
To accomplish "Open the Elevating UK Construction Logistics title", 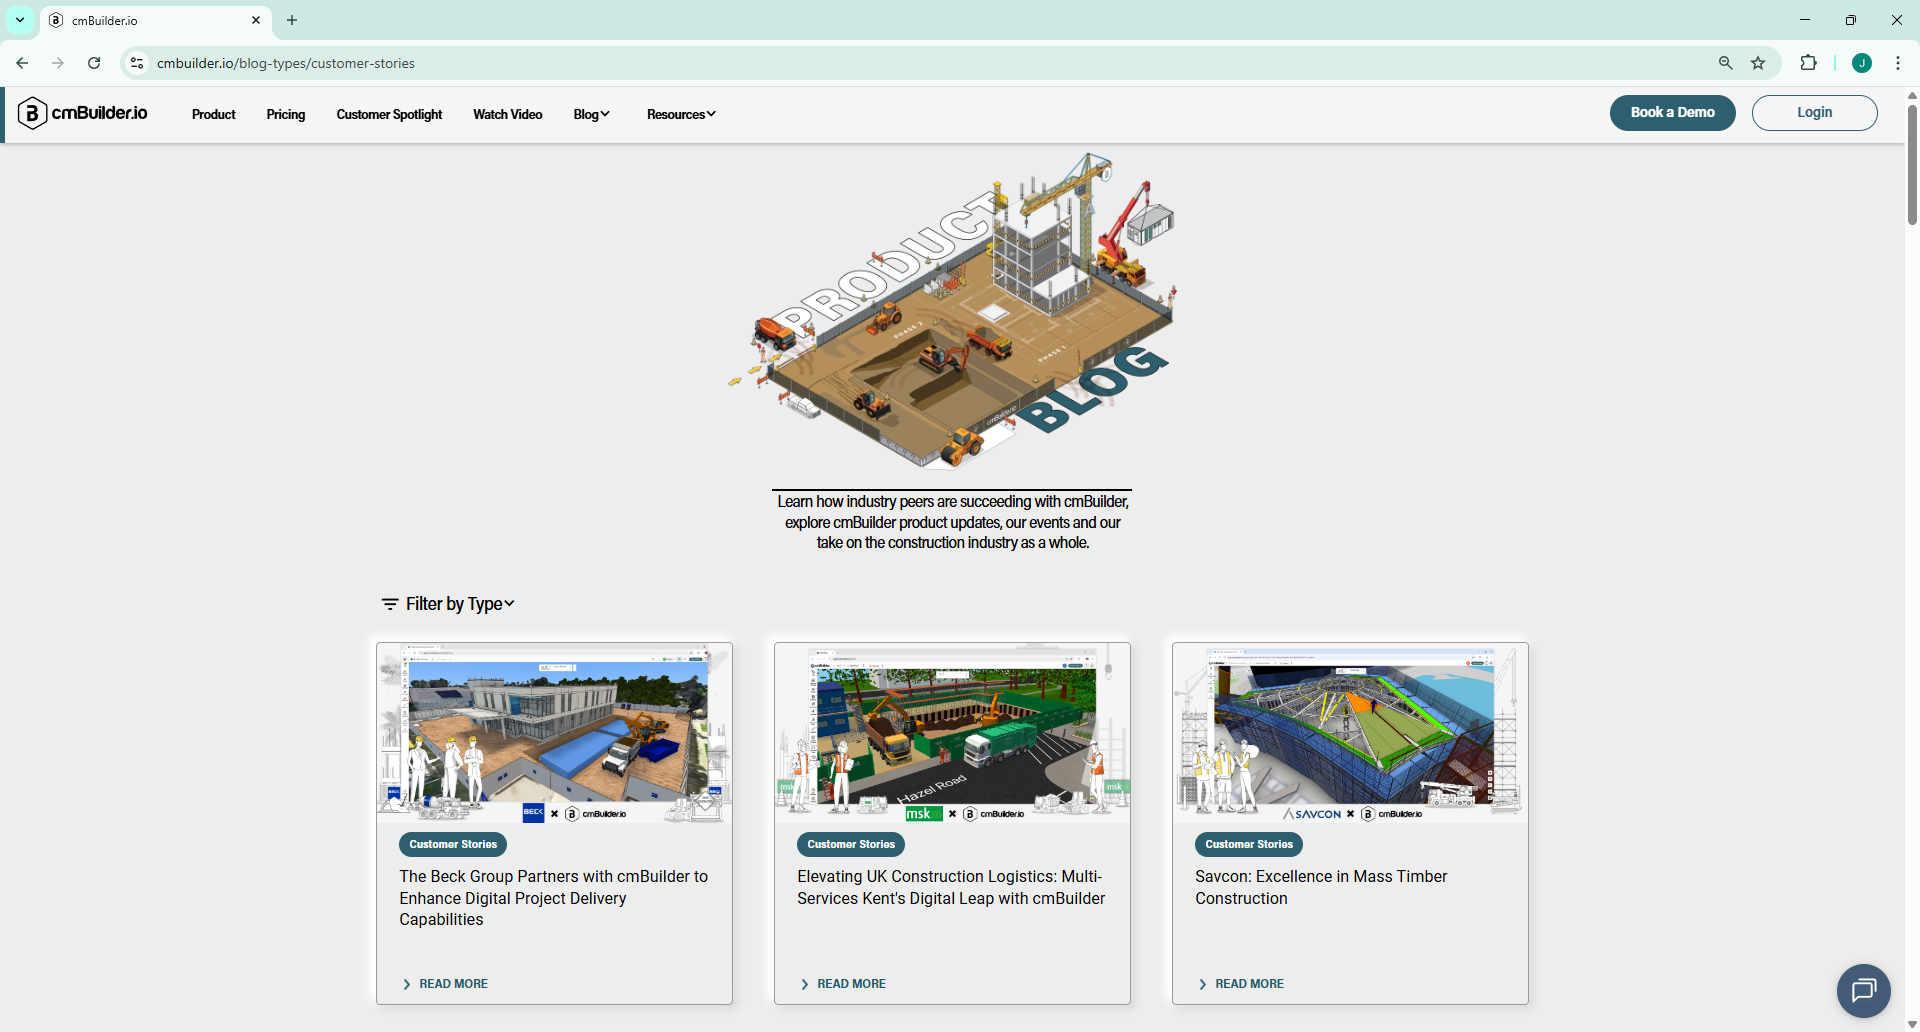I will 951,888.
